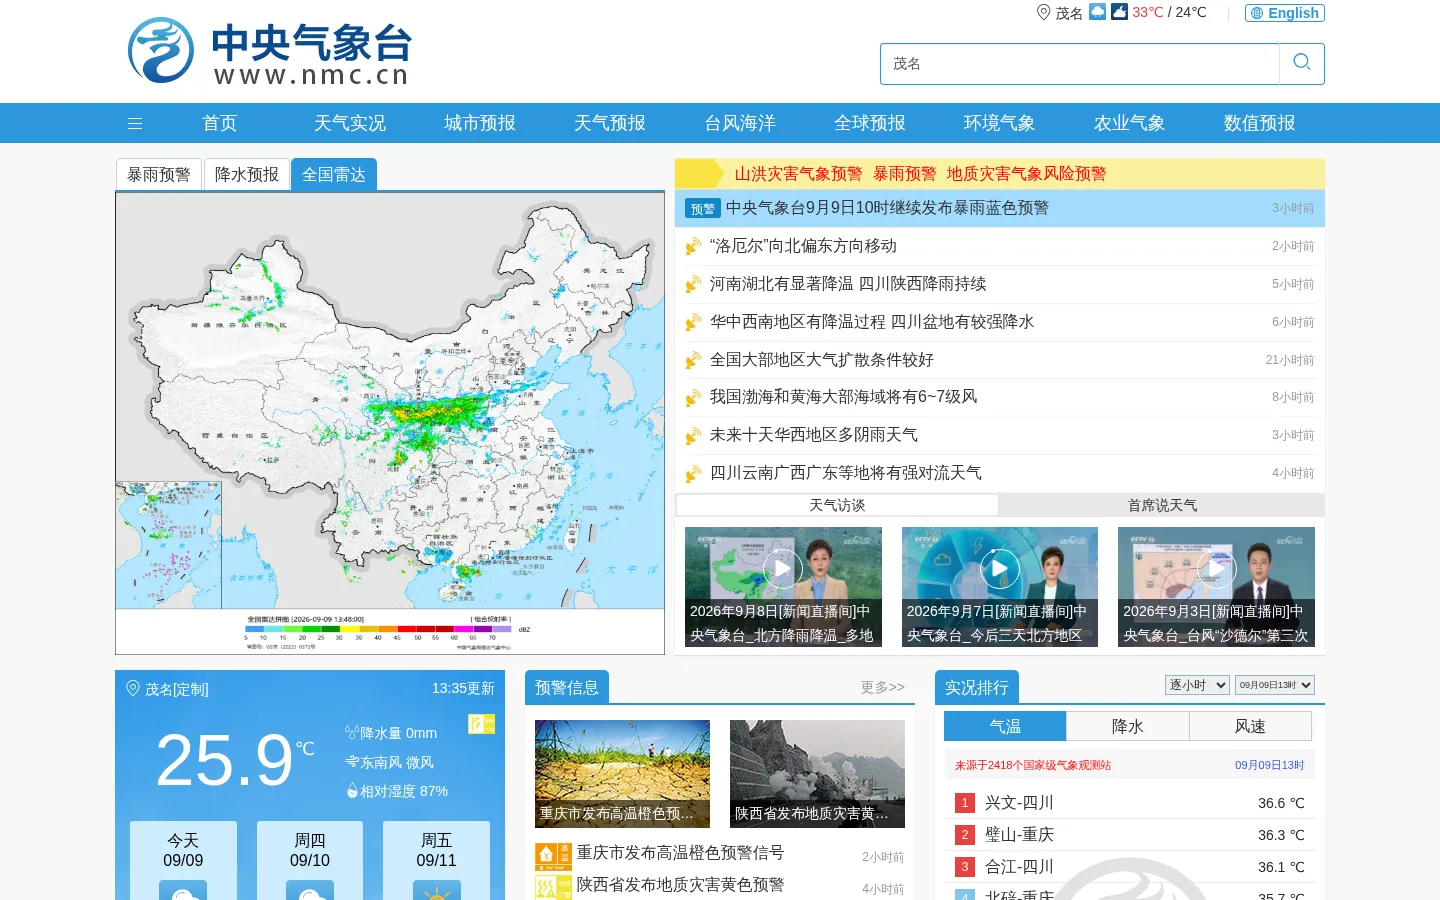Image resolution: width=1440 pixels, height=900 pixels.
Task: Click the 中央气象台 logo
Action: 269,51
